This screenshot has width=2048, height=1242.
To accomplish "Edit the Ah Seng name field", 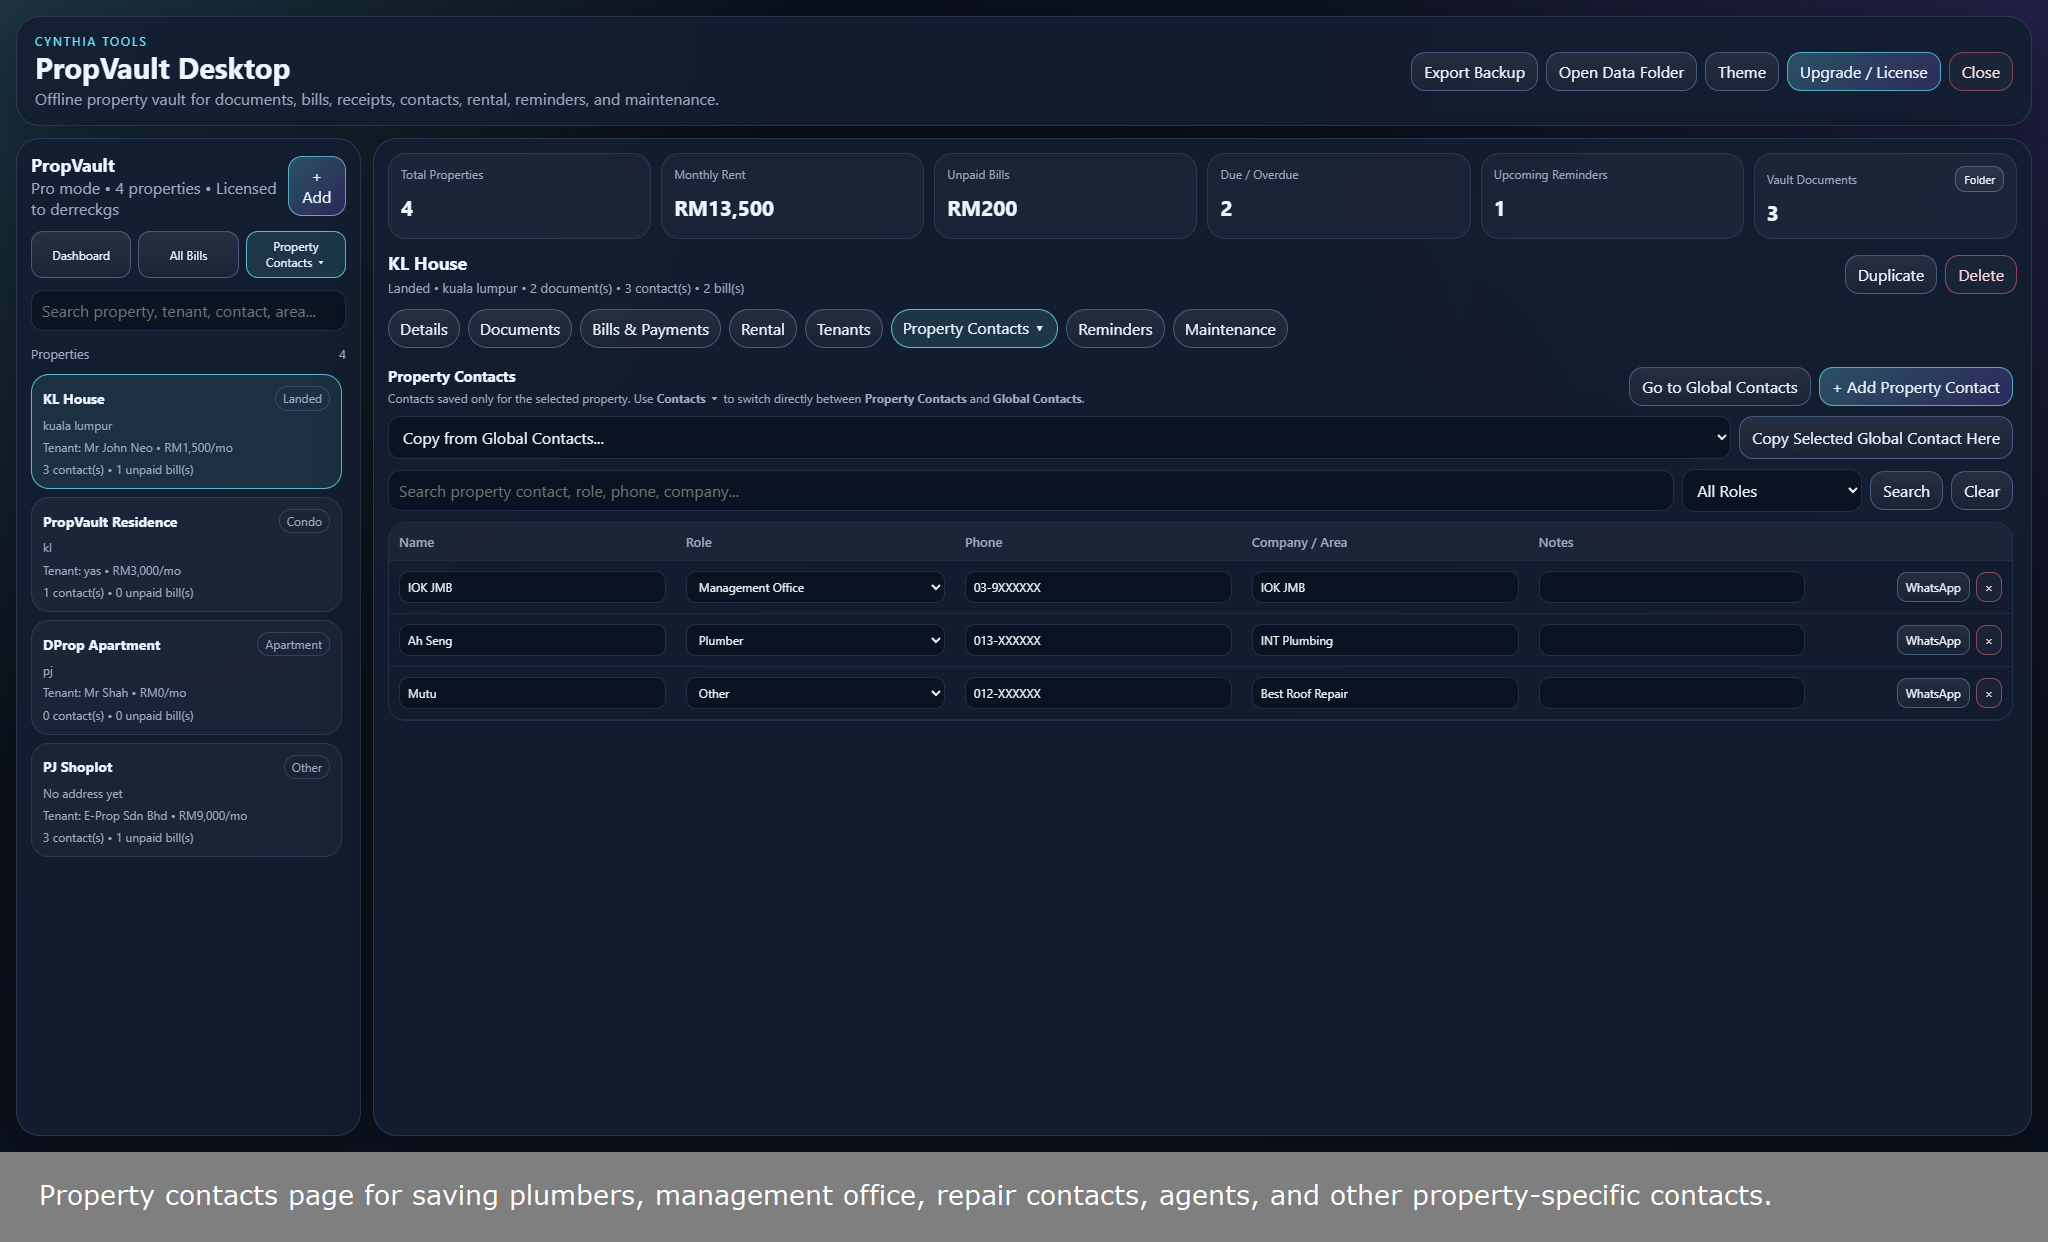I will pyautogui.click(x=532, y=641).
